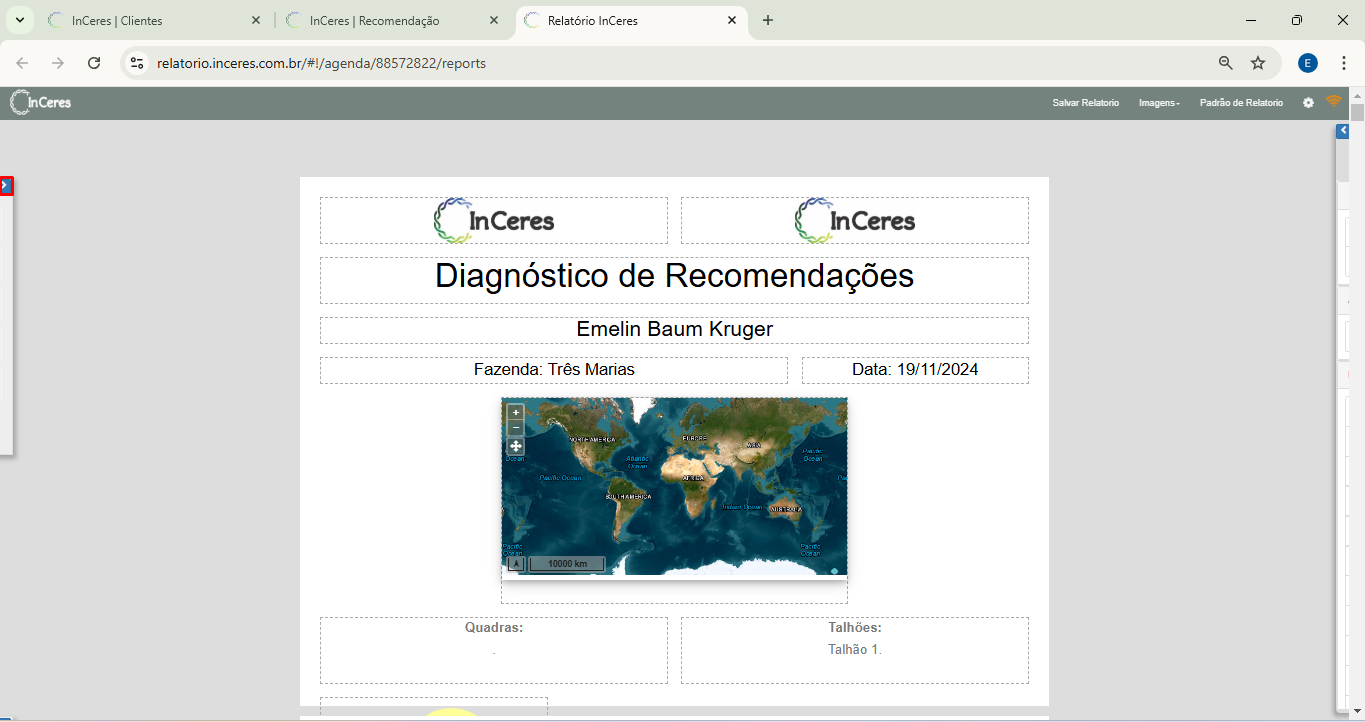The width and height of the screenshot is (1365, 722).
Task: Go back in browser history
Action: [22, 63]
